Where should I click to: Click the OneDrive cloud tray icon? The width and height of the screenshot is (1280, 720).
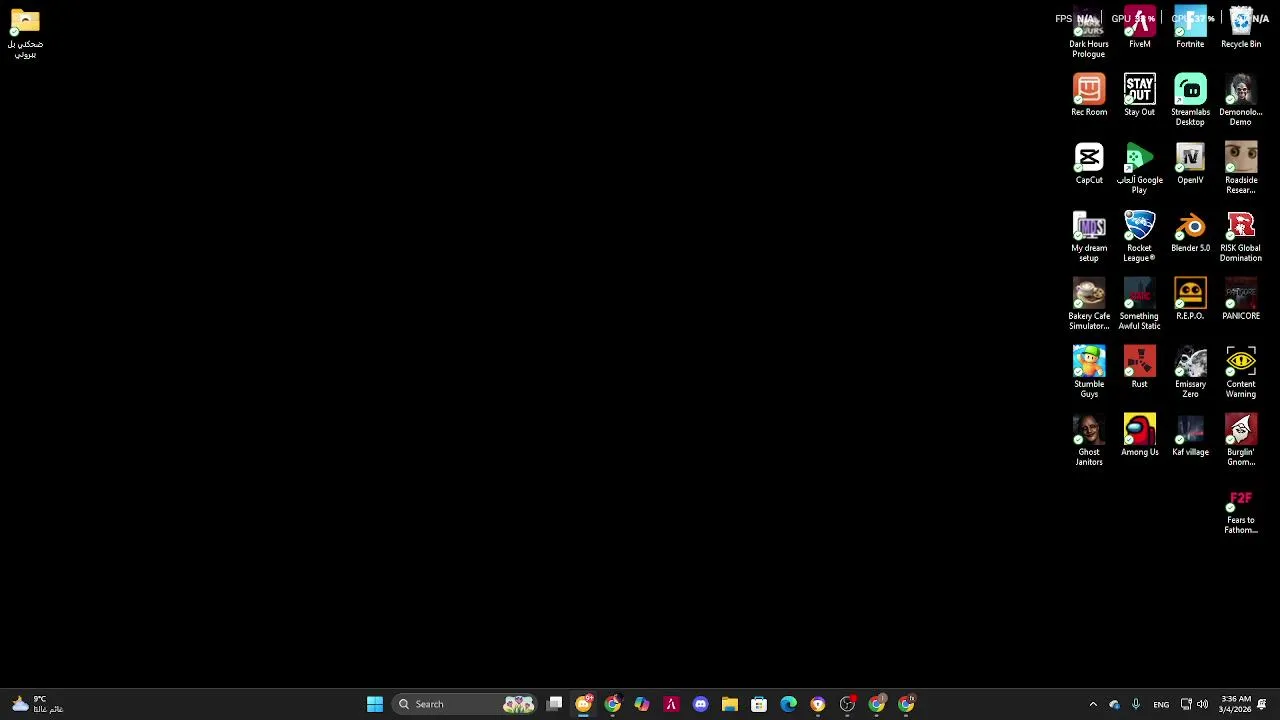(x=1114, y=704)
